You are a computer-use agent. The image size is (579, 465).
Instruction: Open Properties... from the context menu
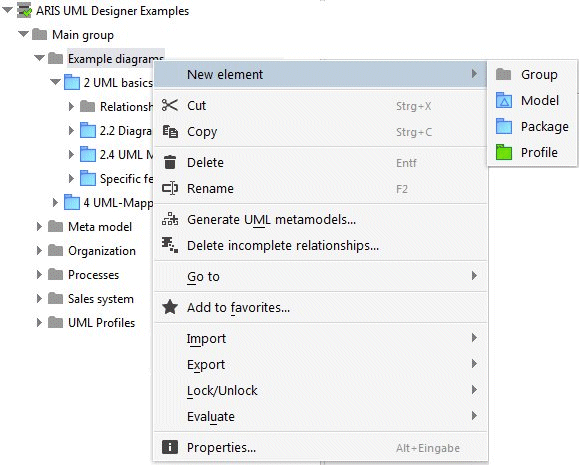[x=320, y=447]
